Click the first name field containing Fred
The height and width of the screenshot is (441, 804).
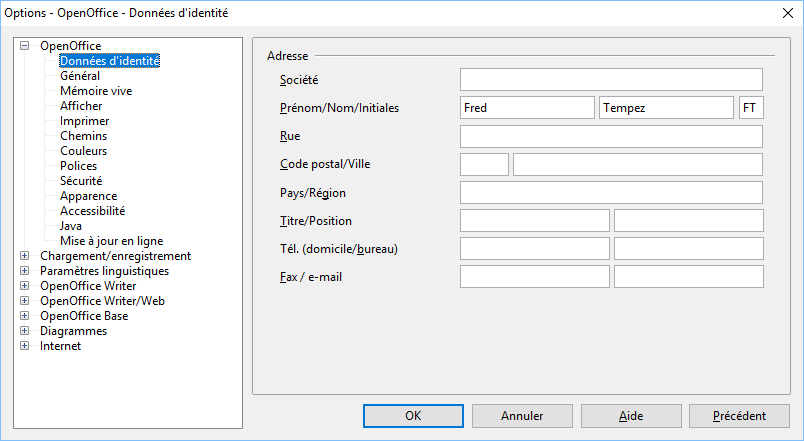click(527, 108)
